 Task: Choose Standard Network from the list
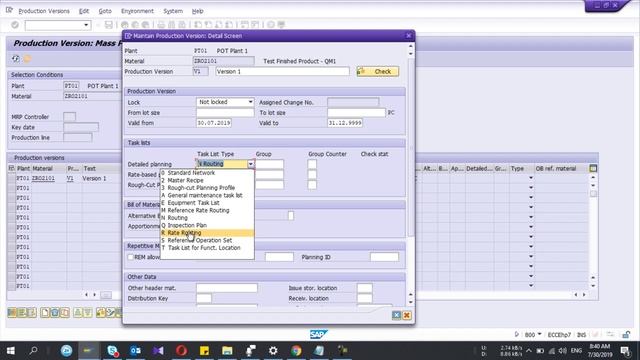coord(207,173)
